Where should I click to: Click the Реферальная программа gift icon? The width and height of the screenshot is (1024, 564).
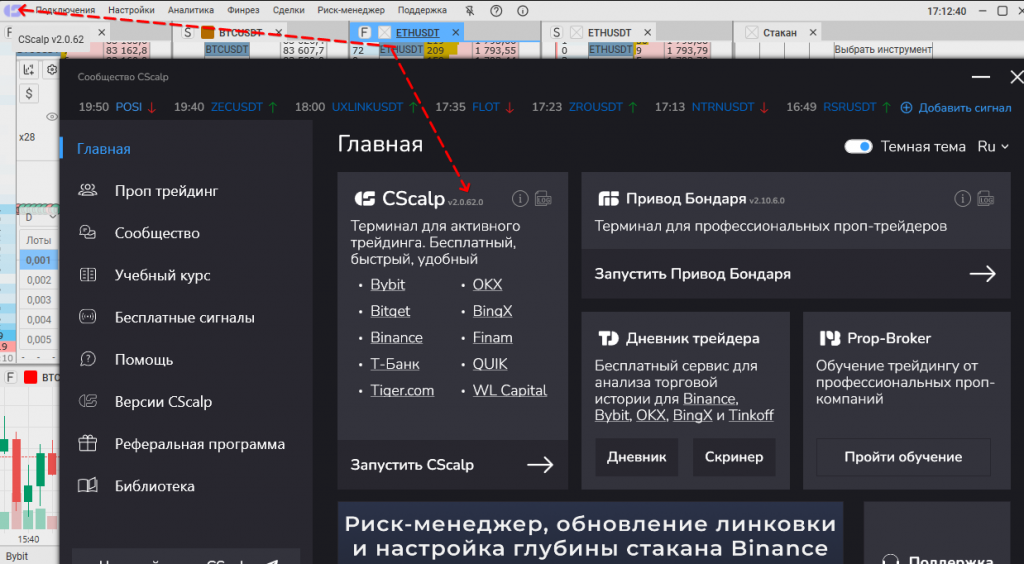pos(88,443)
